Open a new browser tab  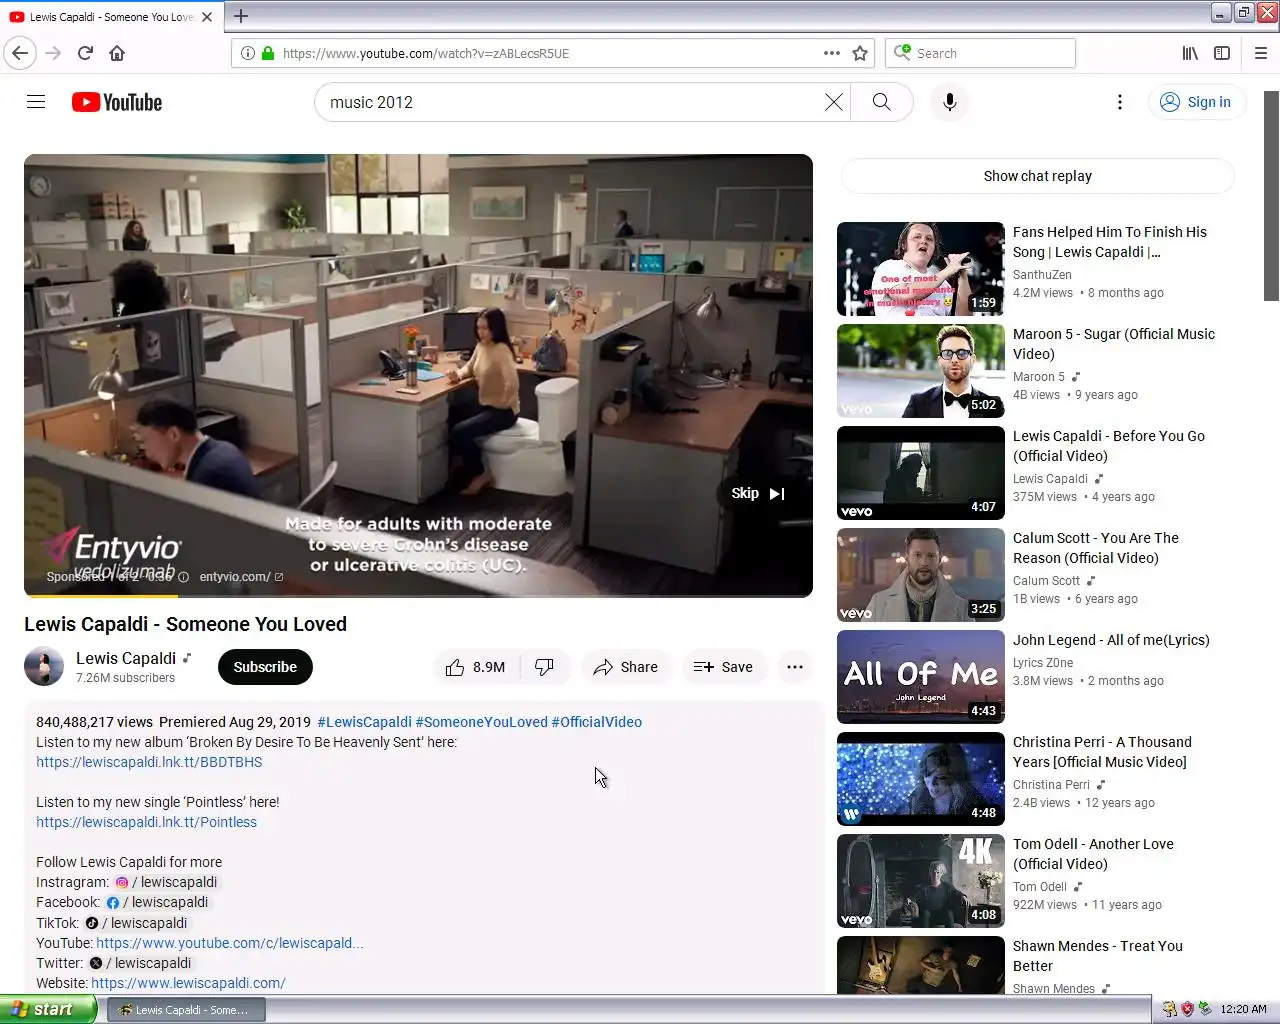point(241,16)
